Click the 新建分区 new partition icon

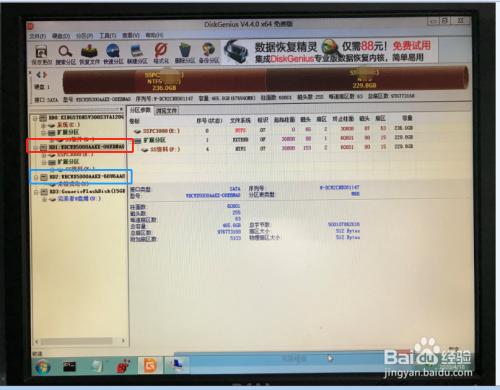[137, 54]
